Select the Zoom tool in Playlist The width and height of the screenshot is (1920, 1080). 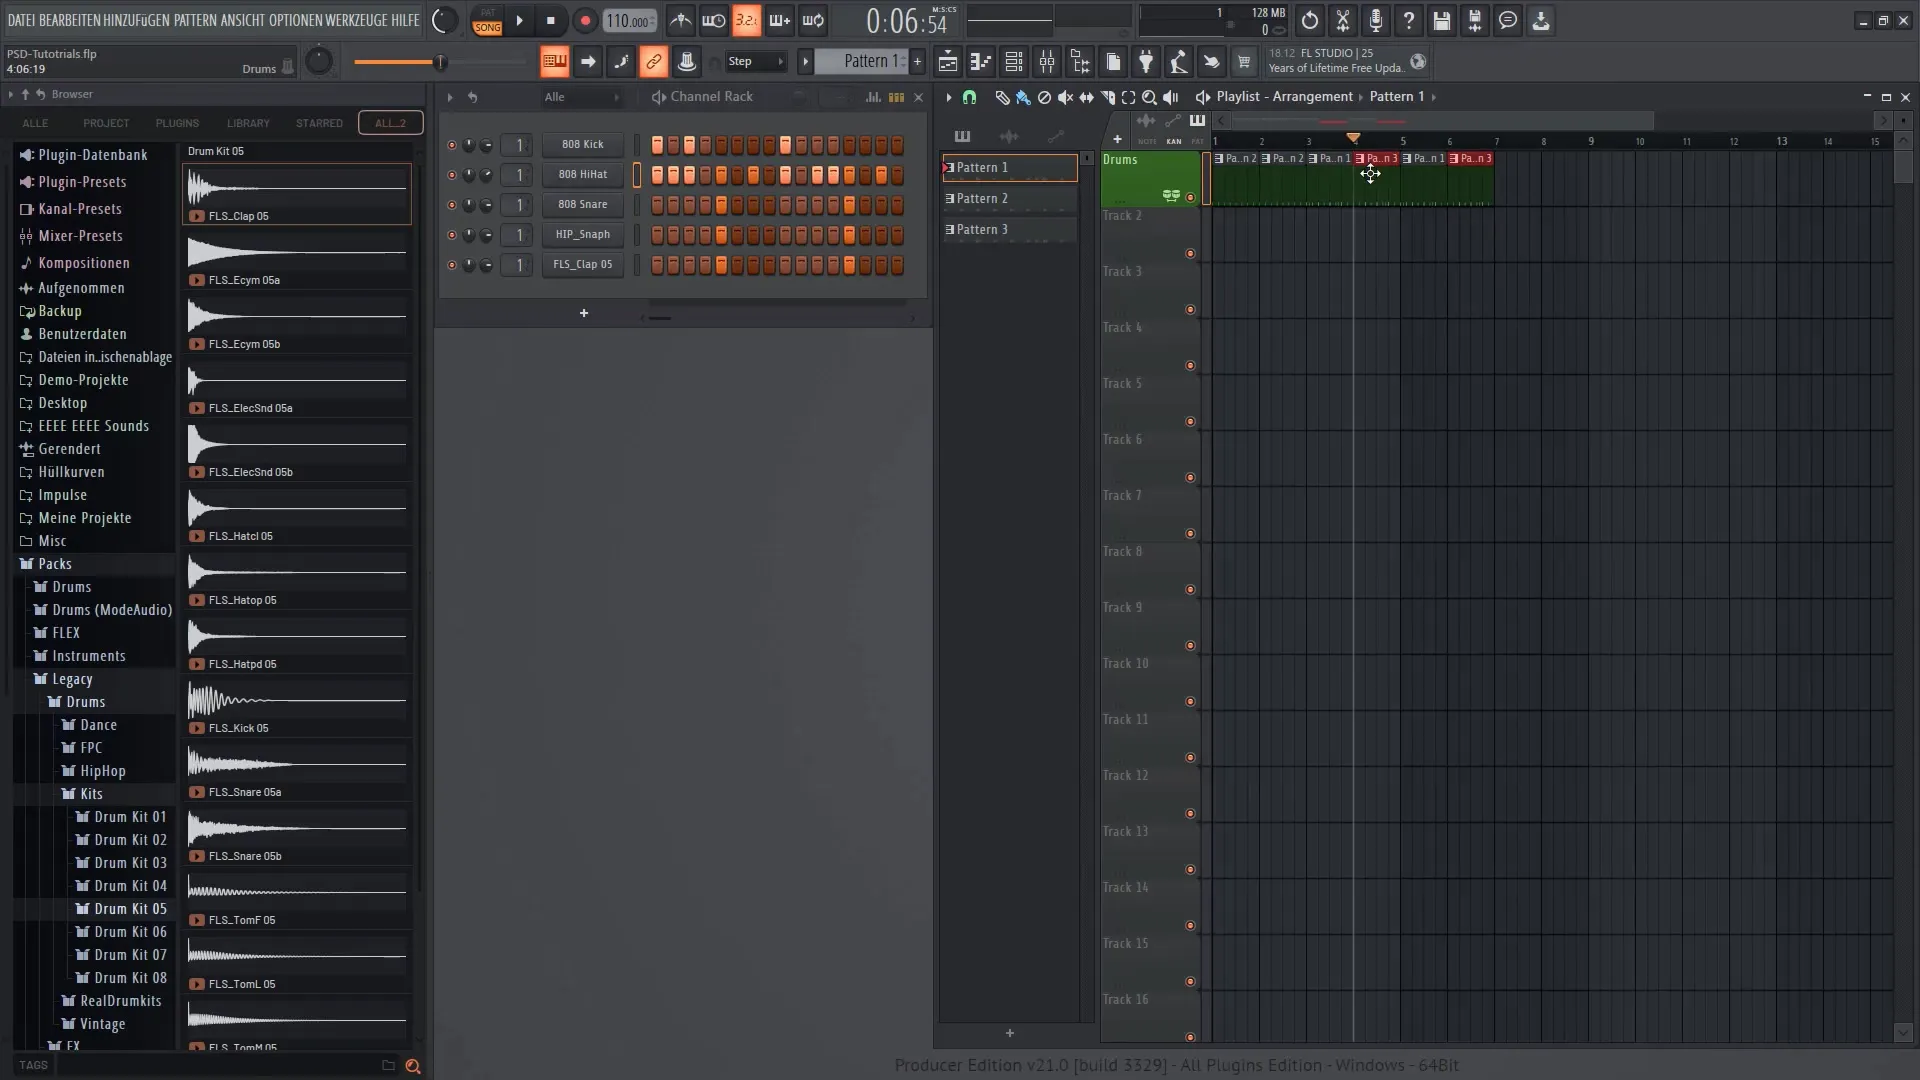pos(1149,97)
